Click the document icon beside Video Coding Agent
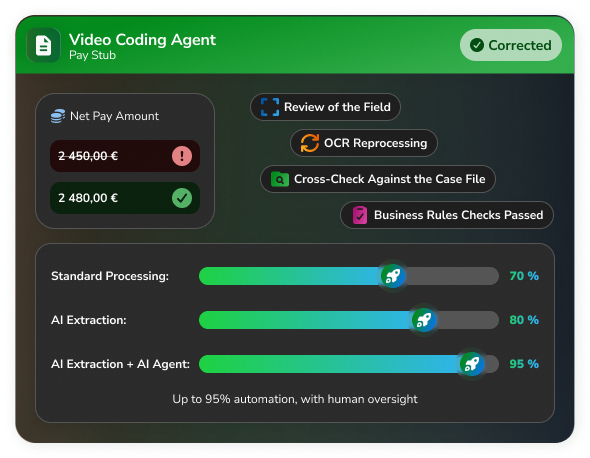The width and height of the screenshot is (590, 458). [x=43, y=45]
